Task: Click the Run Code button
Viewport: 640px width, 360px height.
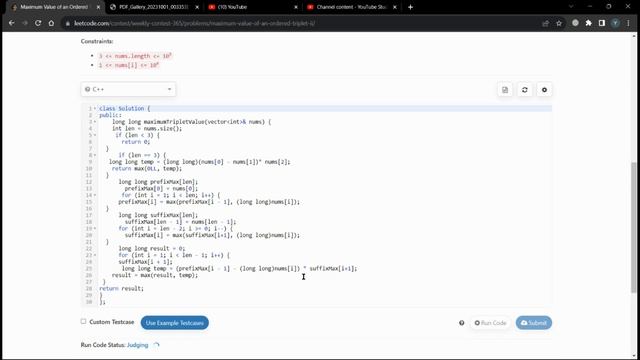Action: click(490, 323)
